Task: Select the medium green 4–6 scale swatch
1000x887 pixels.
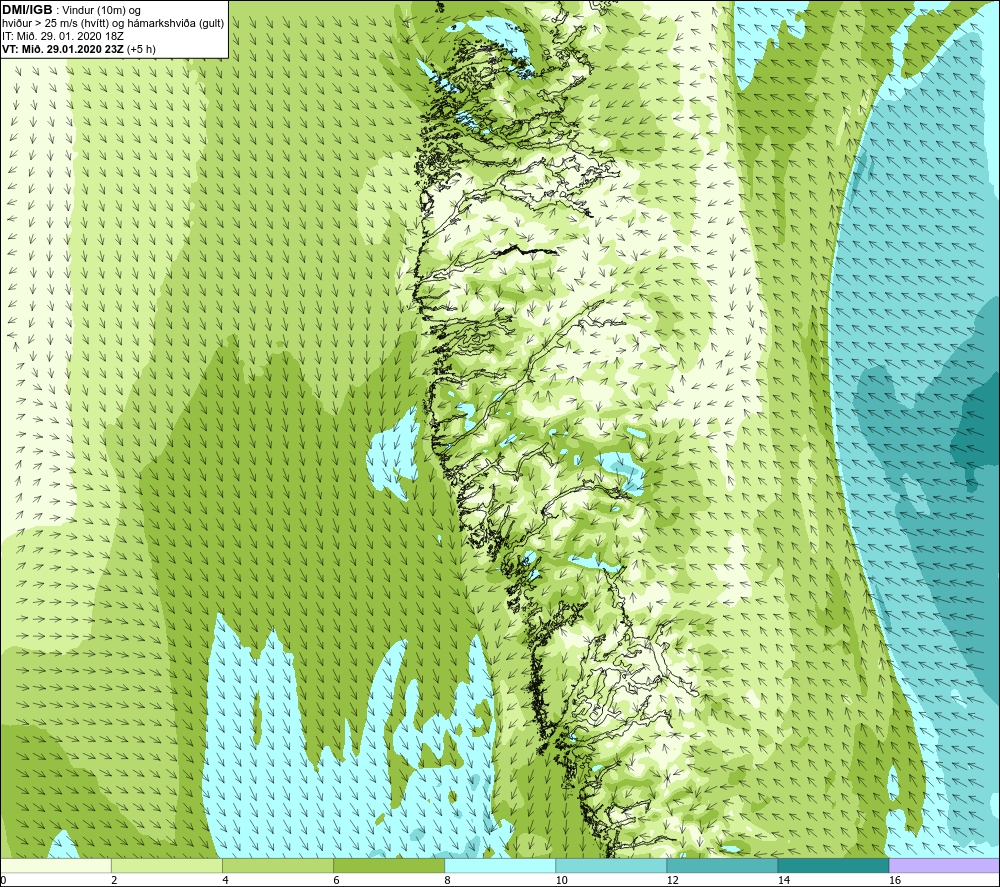Action: (278, 865)
